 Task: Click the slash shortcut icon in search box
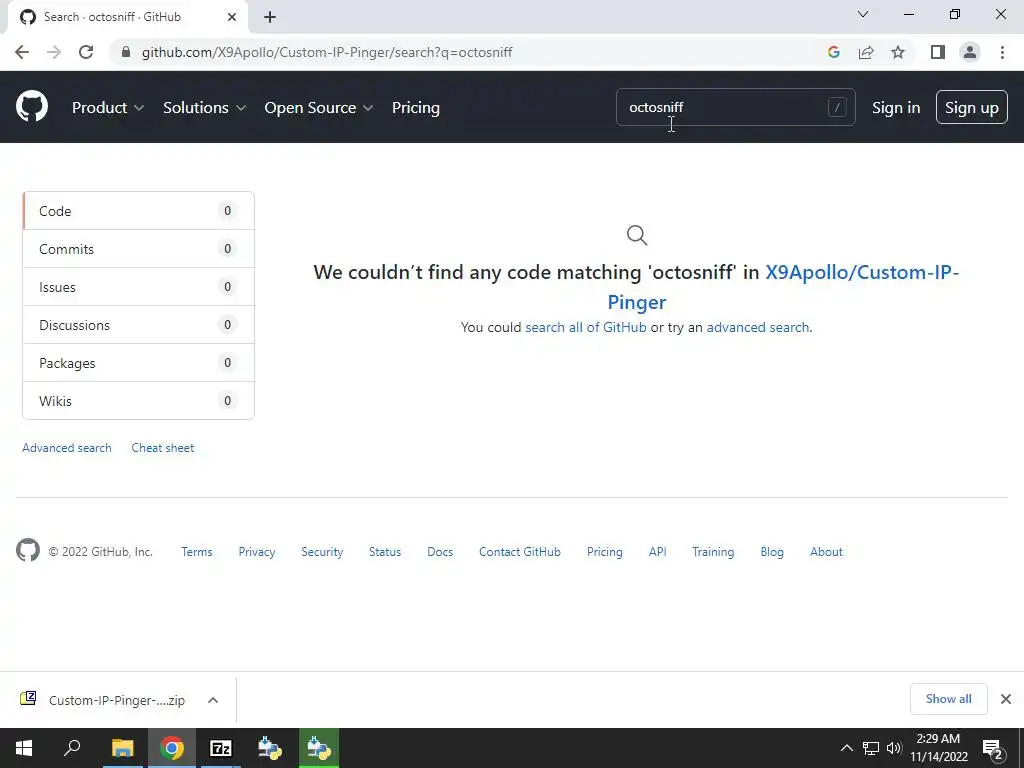coord(837,107)
